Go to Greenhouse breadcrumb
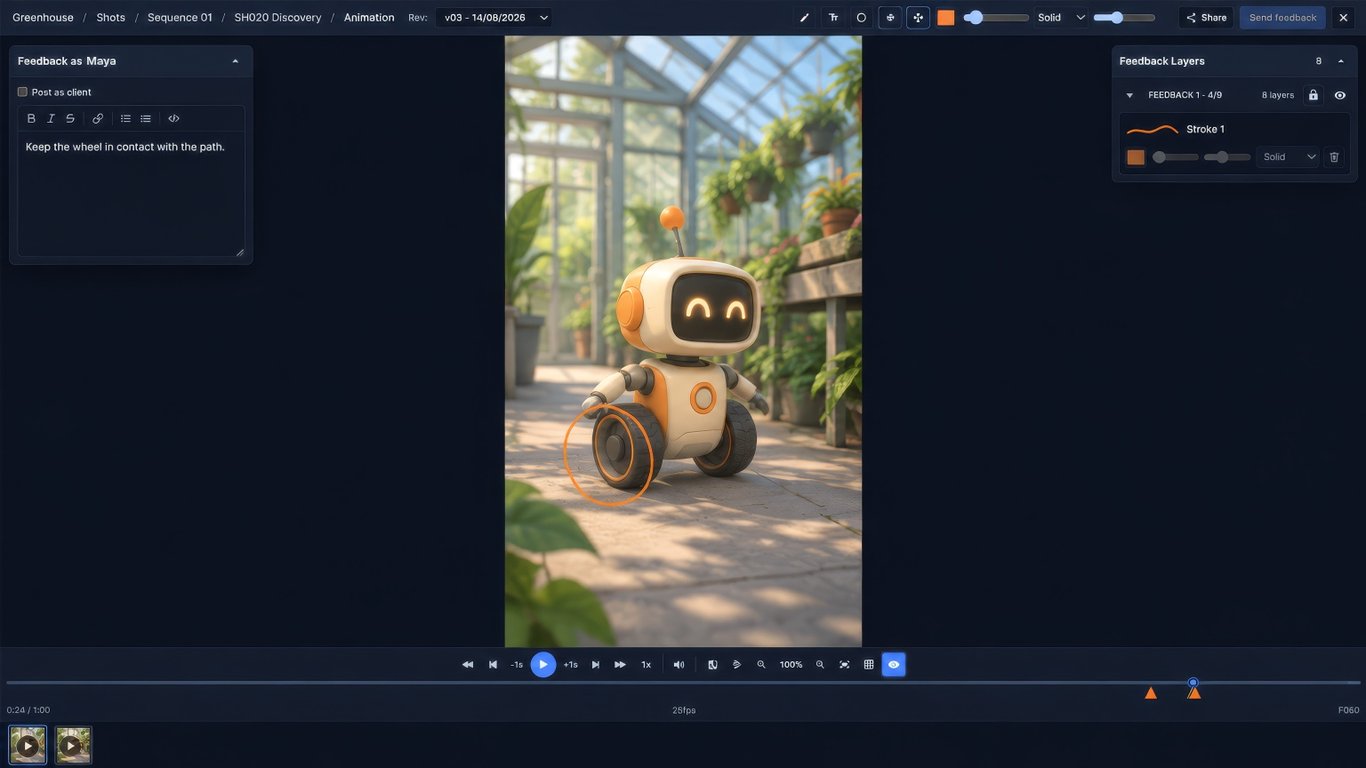 tap(43, 17)
